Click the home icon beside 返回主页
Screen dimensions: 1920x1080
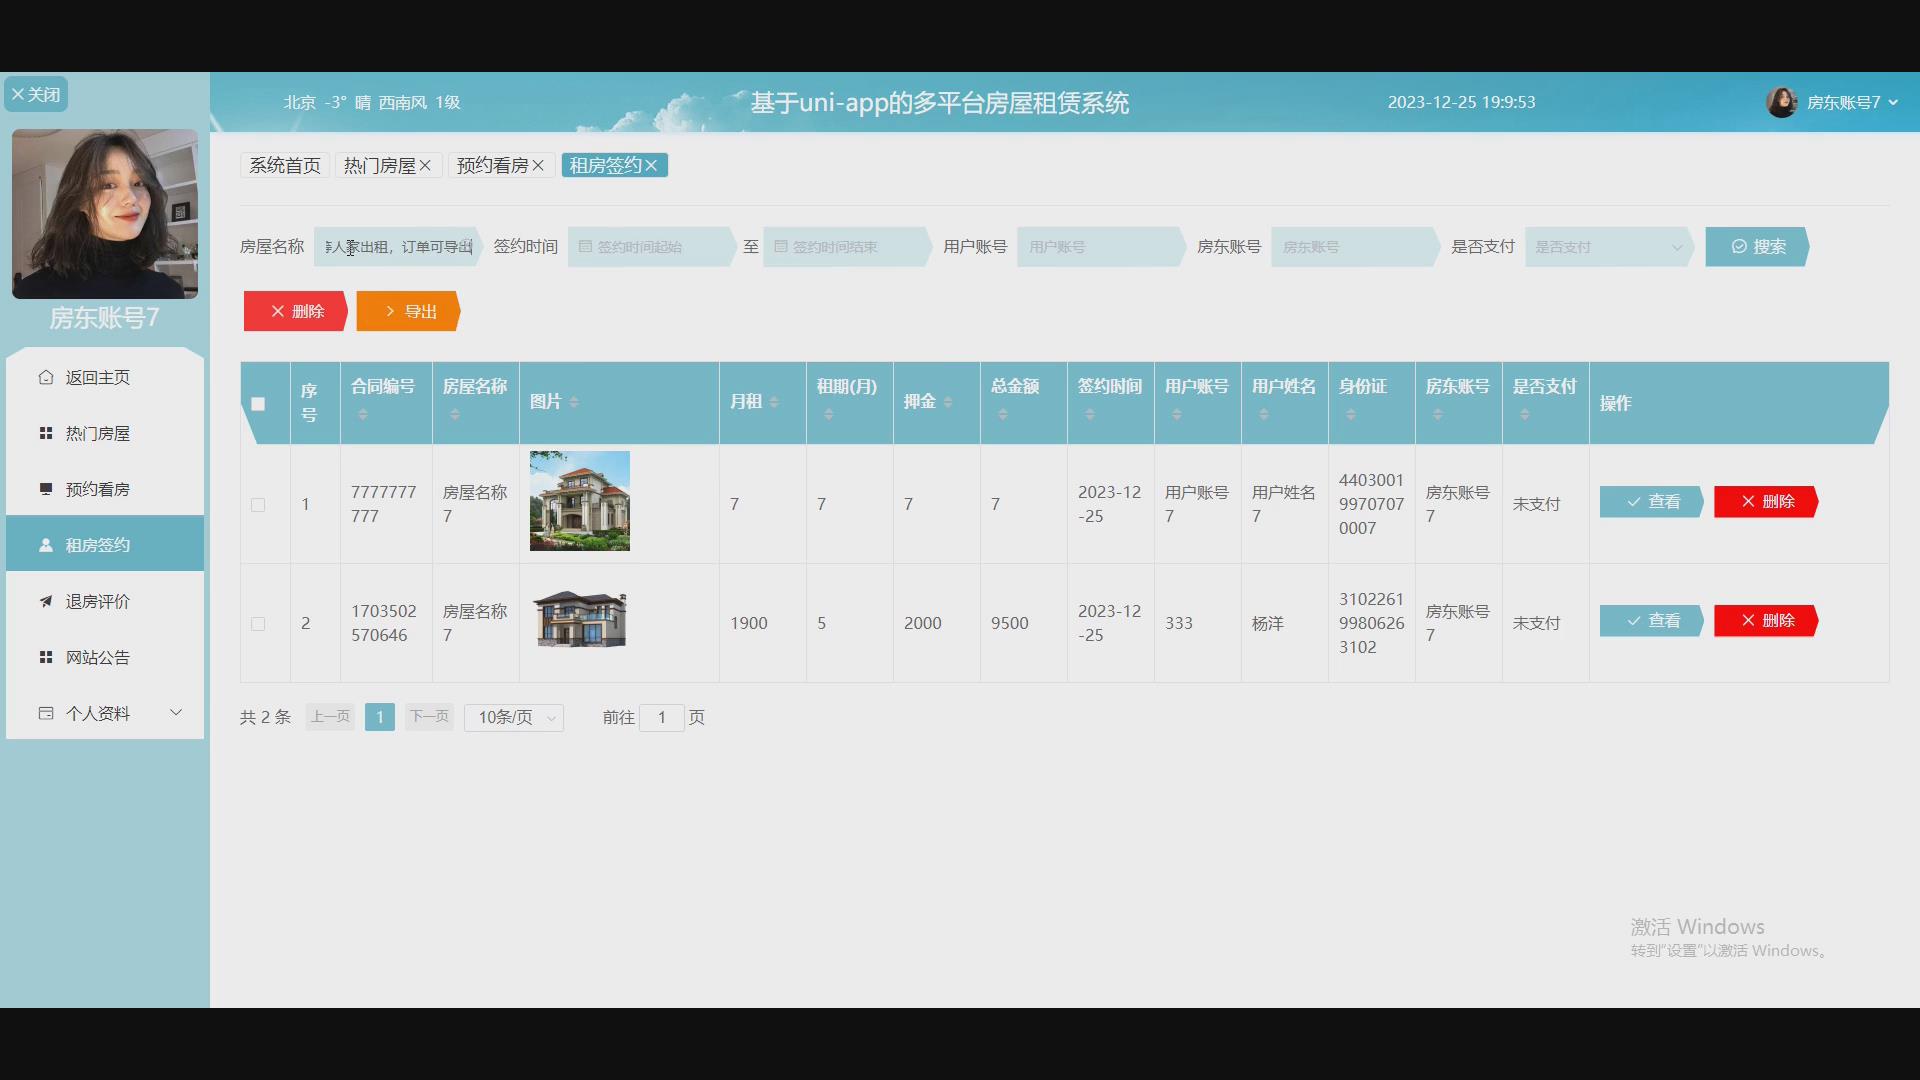[x=46, y=377]
